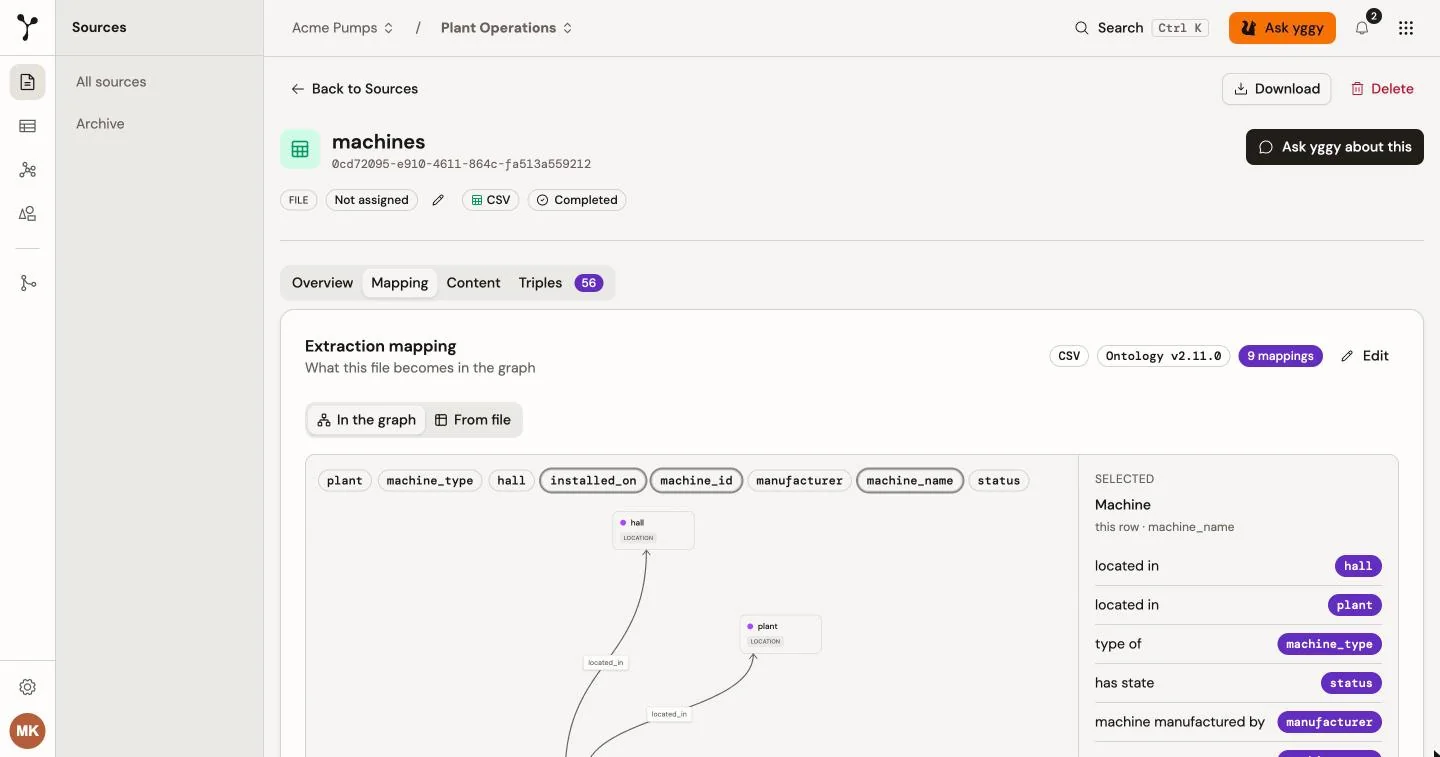Open the graph nodes icon in the sidebar
The width and height of the screenshot is (1440, 757).
(28, 170)
